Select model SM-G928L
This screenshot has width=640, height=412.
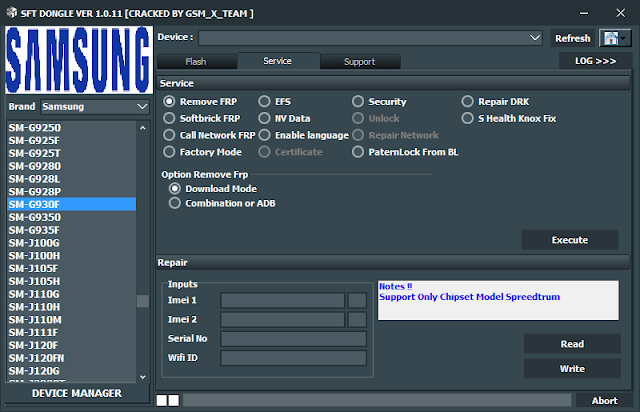(71, 179)
